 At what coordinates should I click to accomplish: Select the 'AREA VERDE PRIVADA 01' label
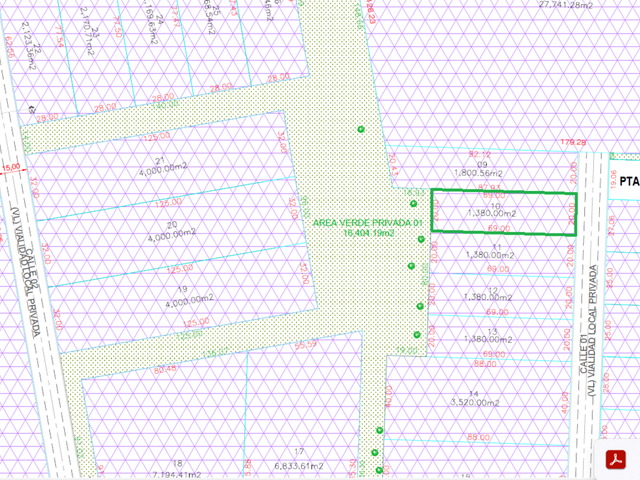coord(367,223)
